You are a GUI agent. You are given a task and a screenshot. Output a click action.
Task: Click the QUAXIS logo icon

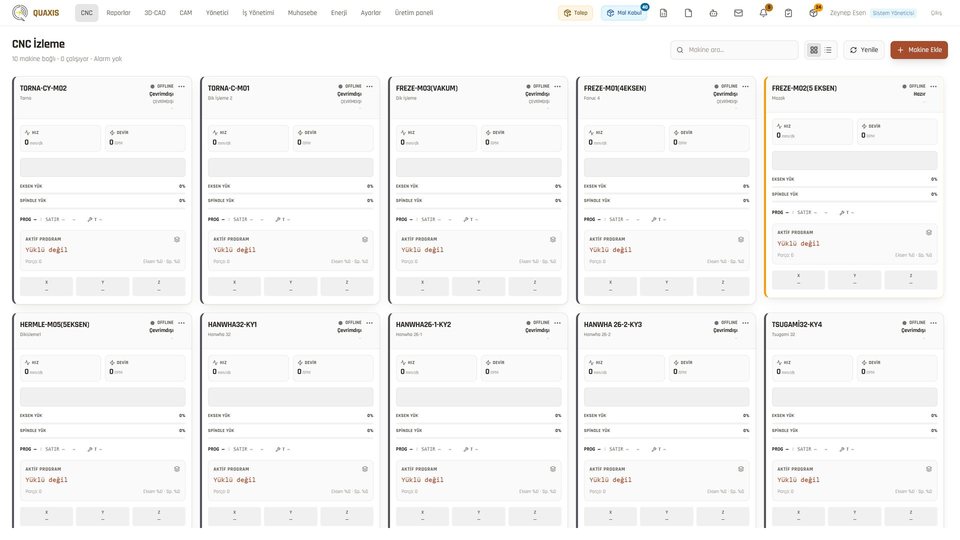coord(20,12)
